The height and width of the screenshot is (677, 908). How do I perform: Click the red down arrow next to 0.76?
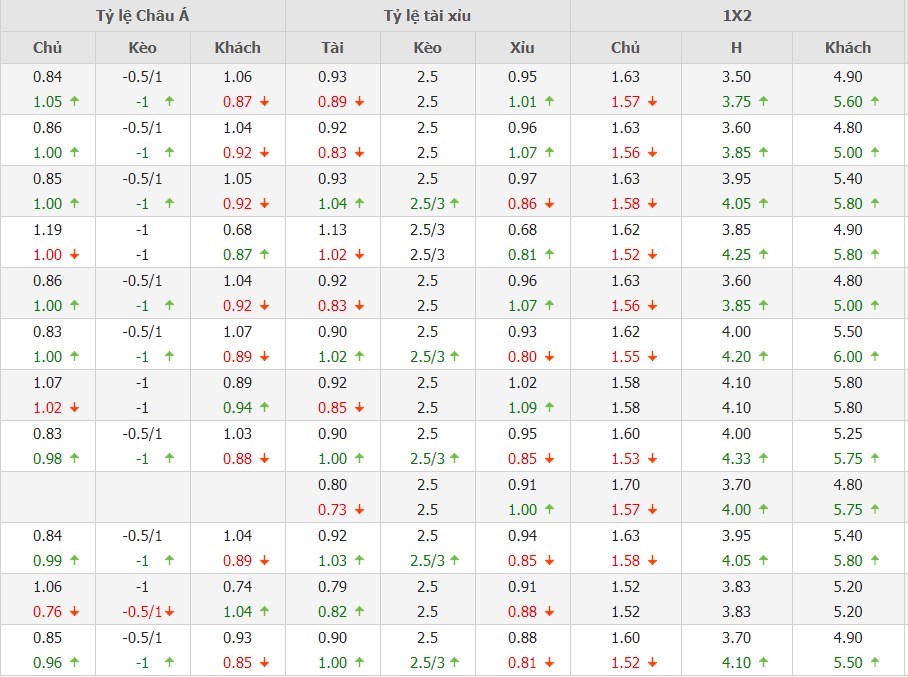tap(75, 612)
